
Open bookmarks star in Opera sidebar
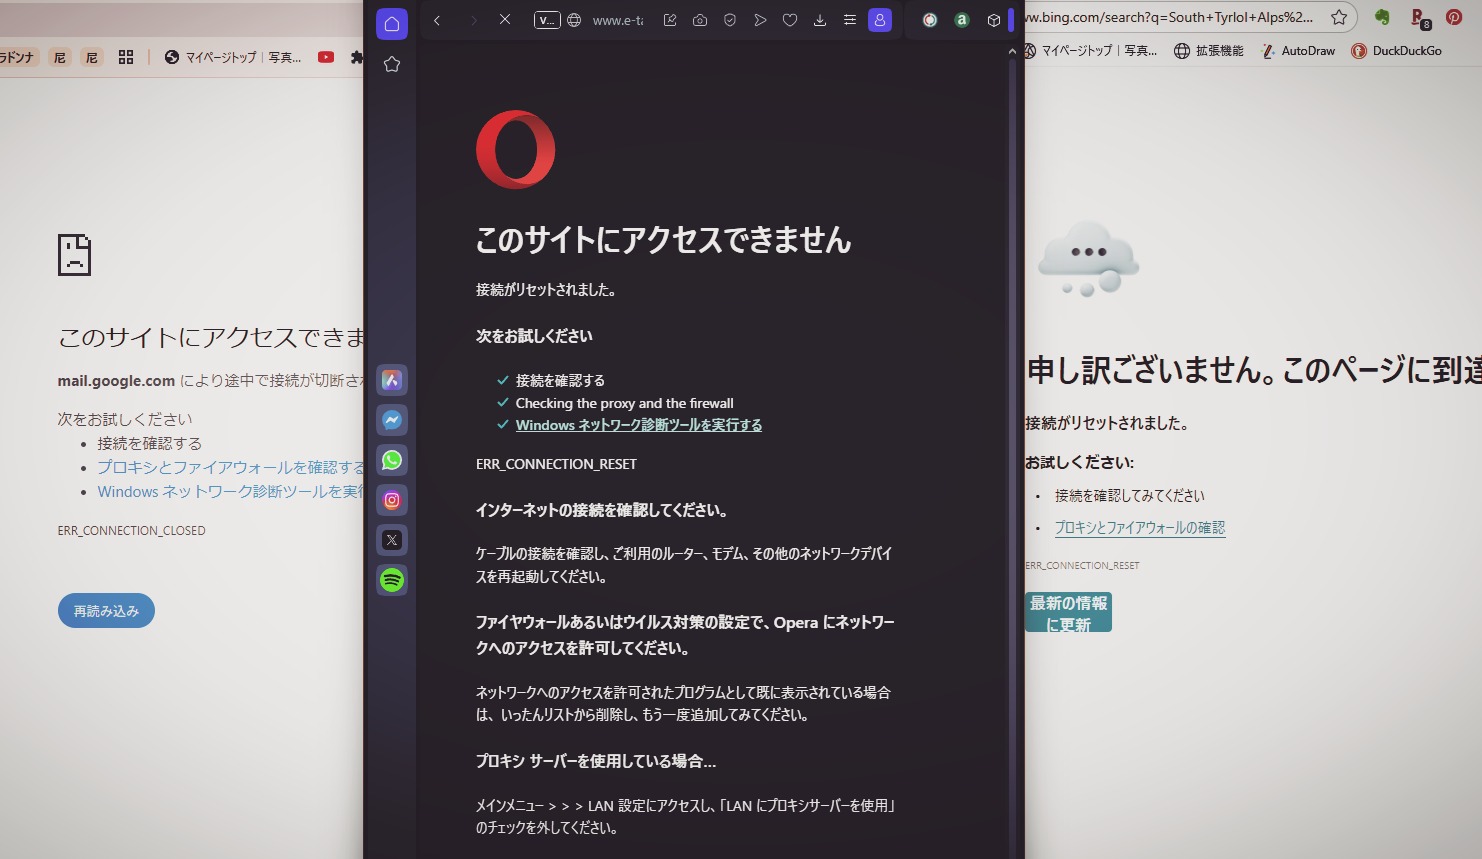pyautogui.click(x=392, y=64)
